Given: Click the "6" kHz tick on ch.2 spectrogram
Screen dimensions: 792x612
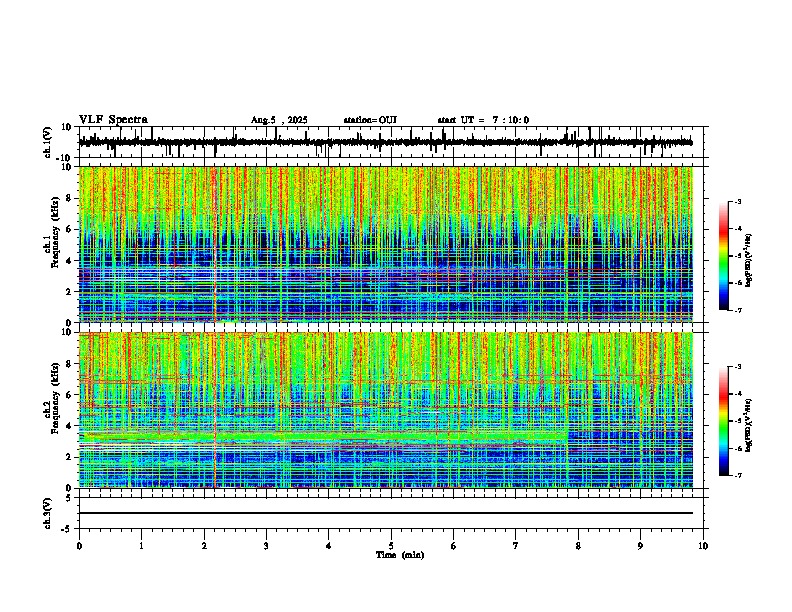Looking at the screenshot, I should (x=70, y=395).
